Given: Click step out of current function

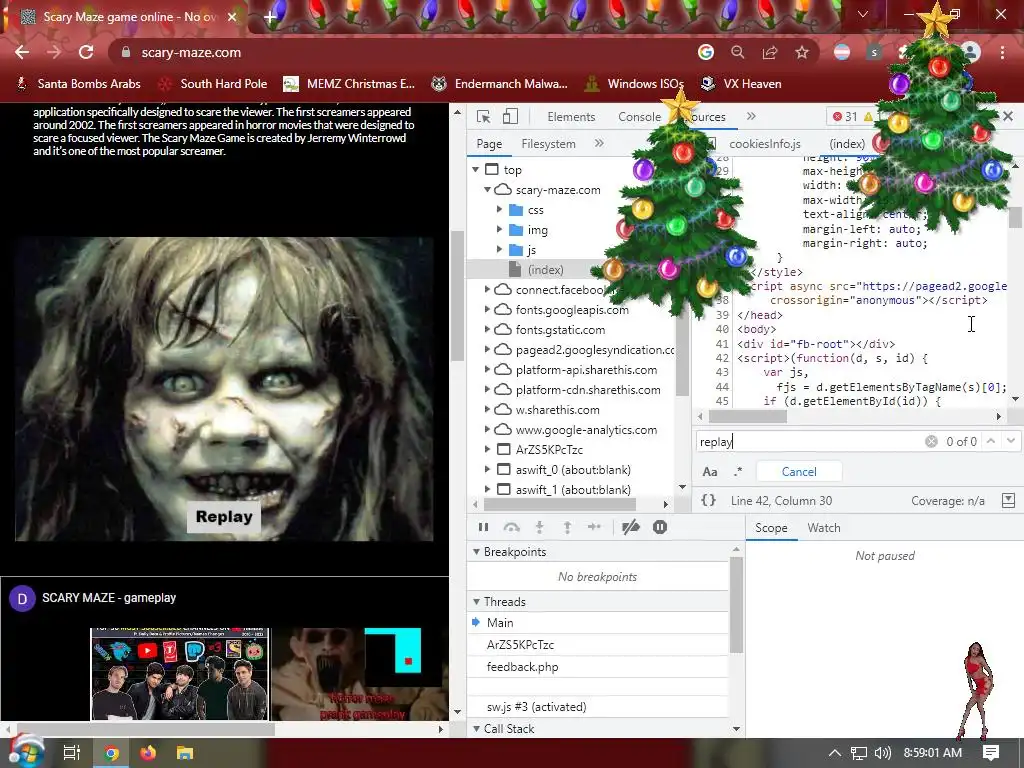Looking at the screenshot, I should coord(567,527).
